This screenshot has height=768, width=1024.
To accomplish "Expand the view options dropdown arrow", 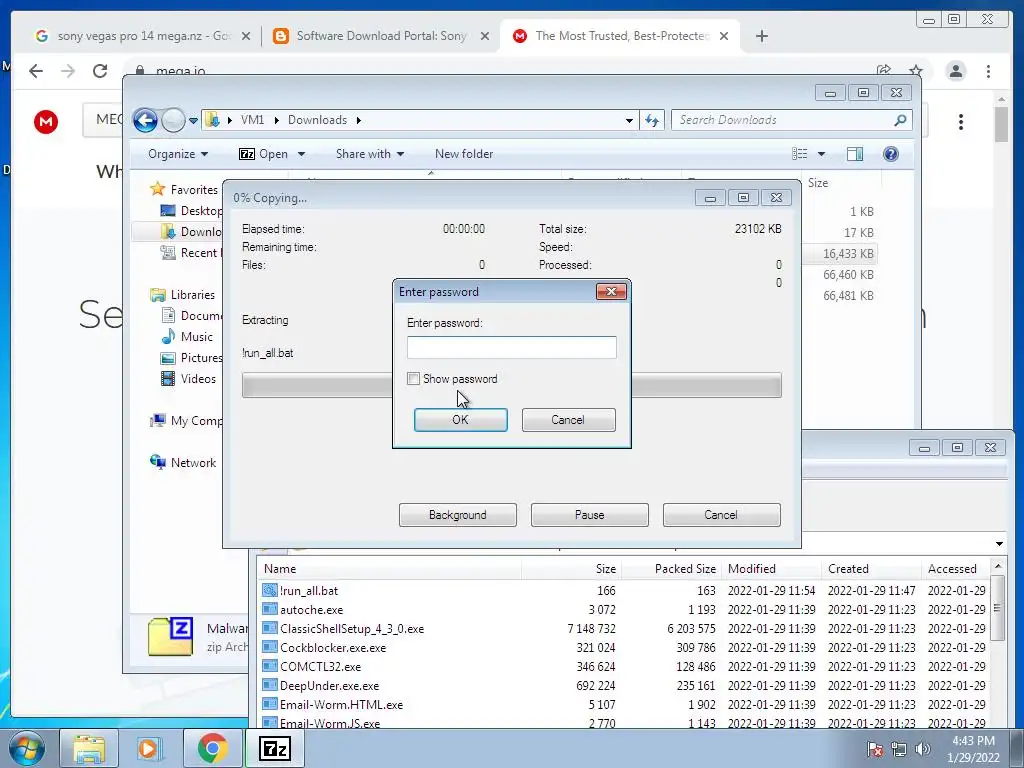I will pos(822,154).
